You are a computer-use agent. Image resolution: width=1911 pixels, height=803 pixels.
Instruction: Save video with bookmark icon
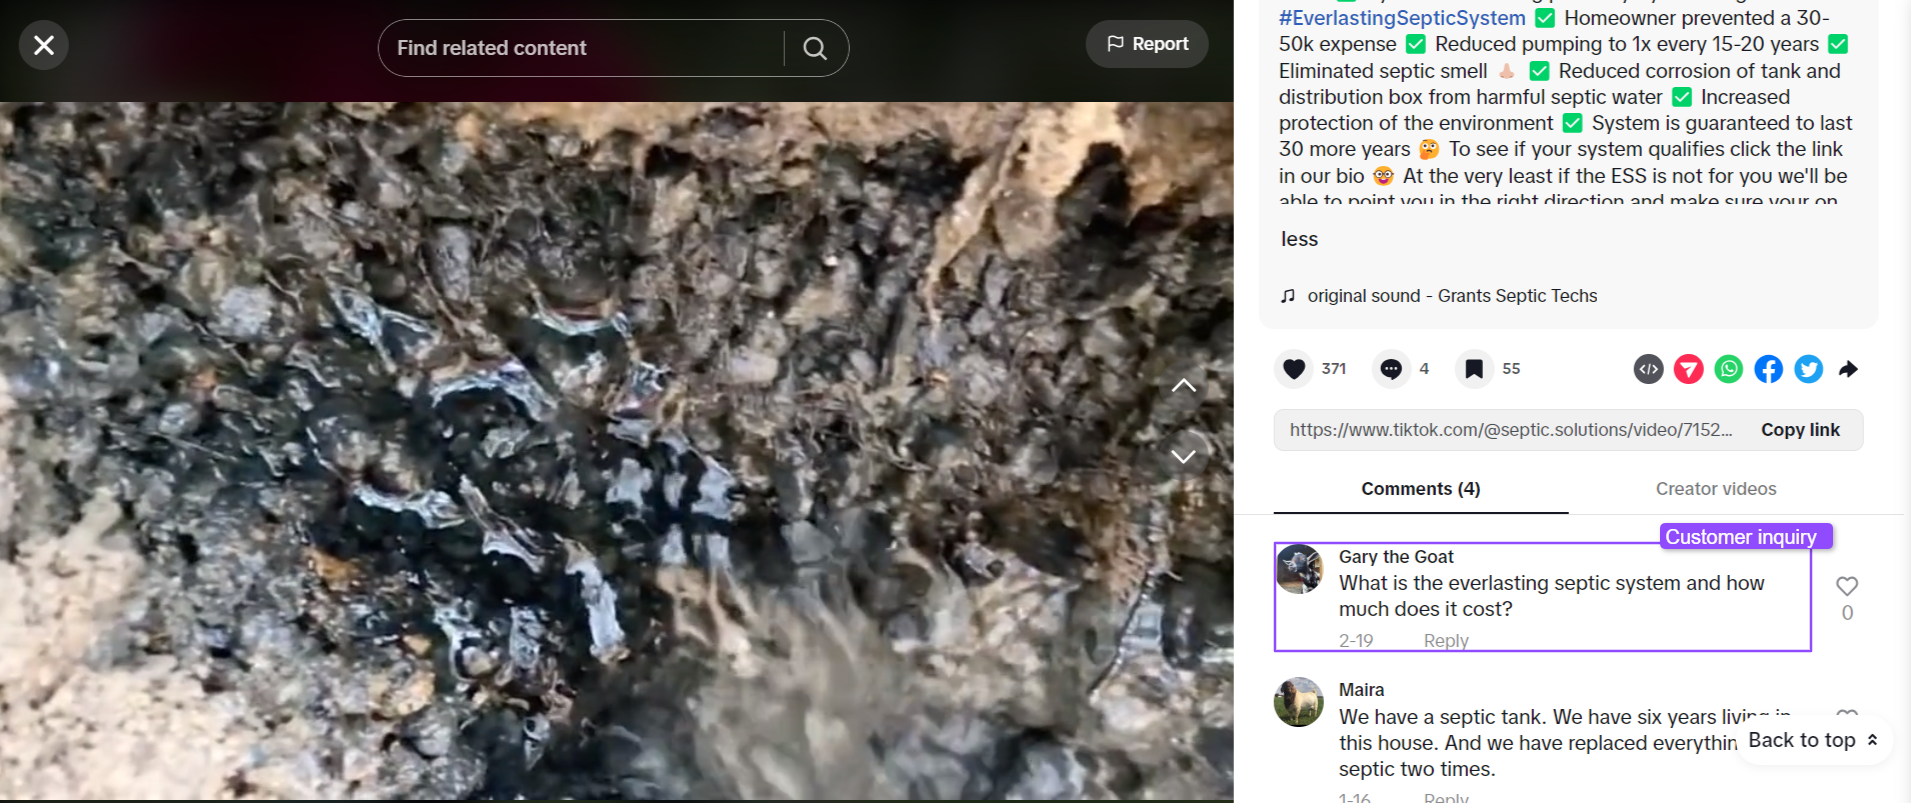pyautogui.click(x=1474, y=369)
